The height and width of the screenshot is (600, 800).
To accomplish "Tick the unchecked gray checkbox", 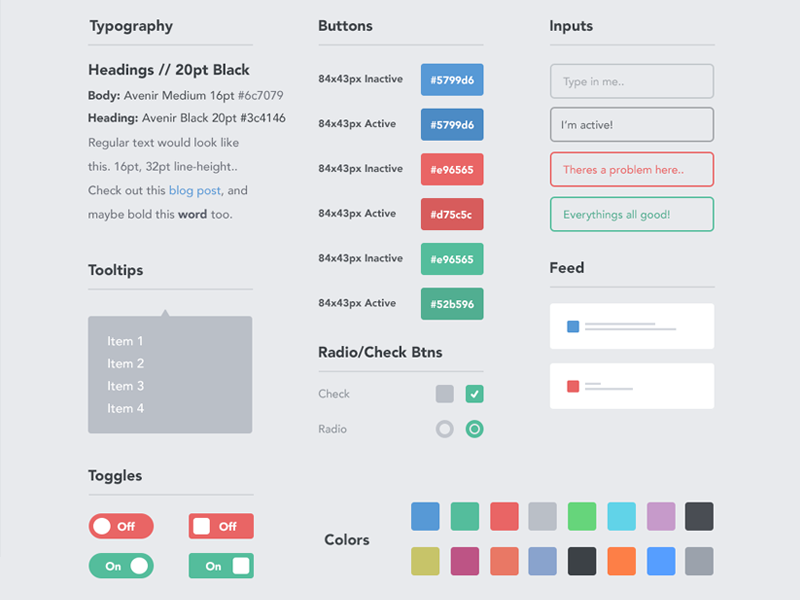I will (445, 394).
